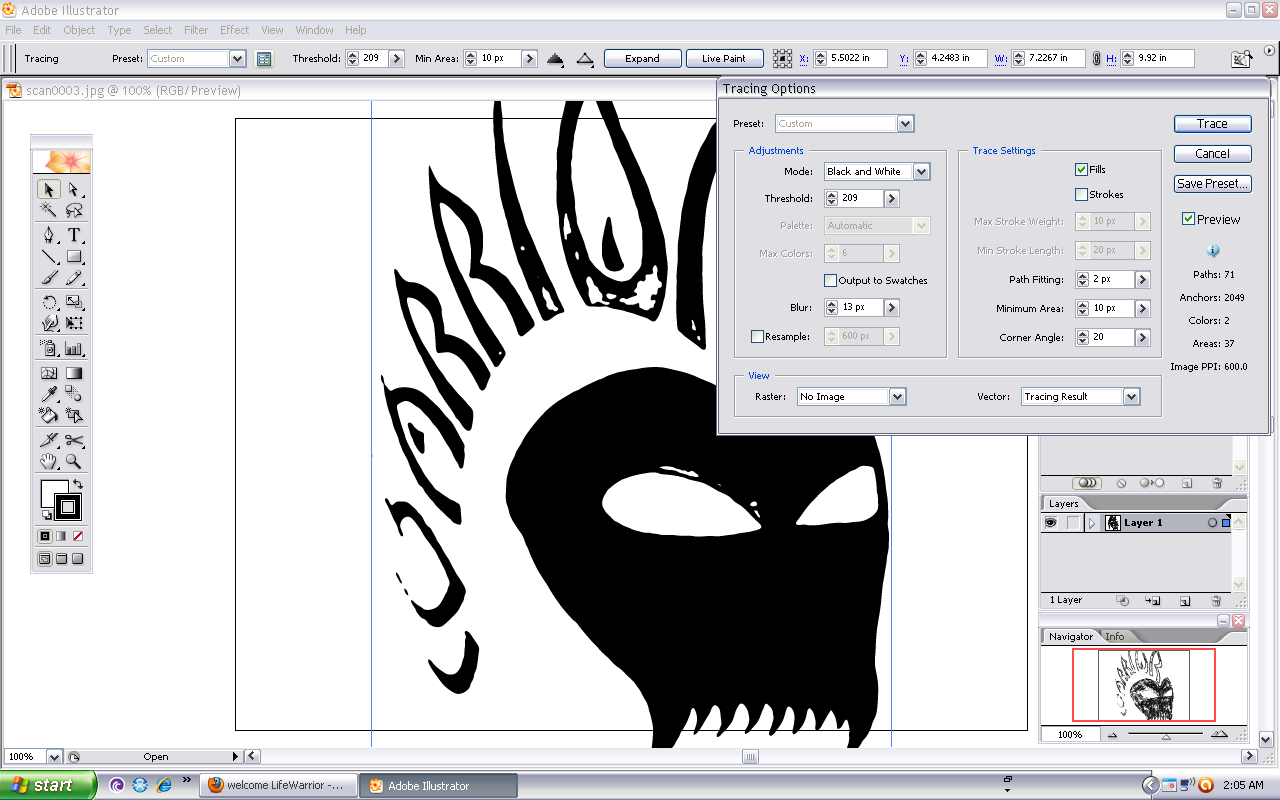Click the Cancel button
The height and width of the screenshot is (800, 1280).
1212,154
